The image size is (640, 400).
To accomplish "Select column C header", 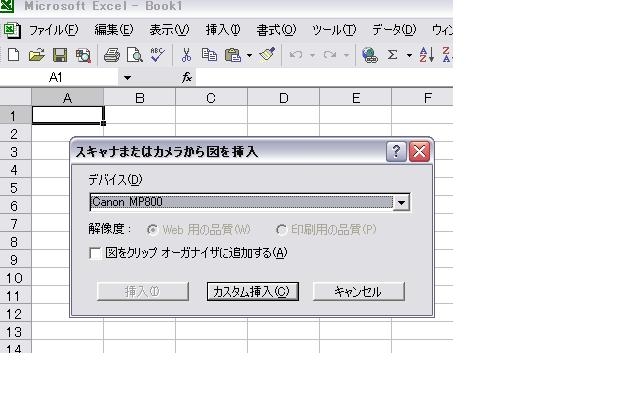I will point(211,98).
